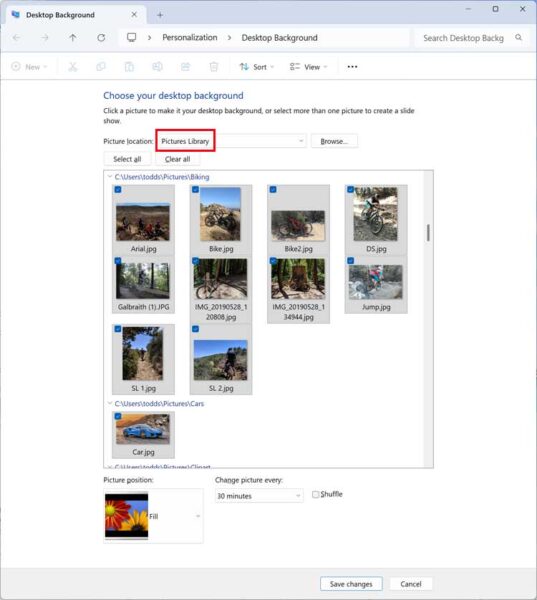Viewport: 537px width, 600px height.
Task: Click the Browse... button
Action: (x=334, y=141)
